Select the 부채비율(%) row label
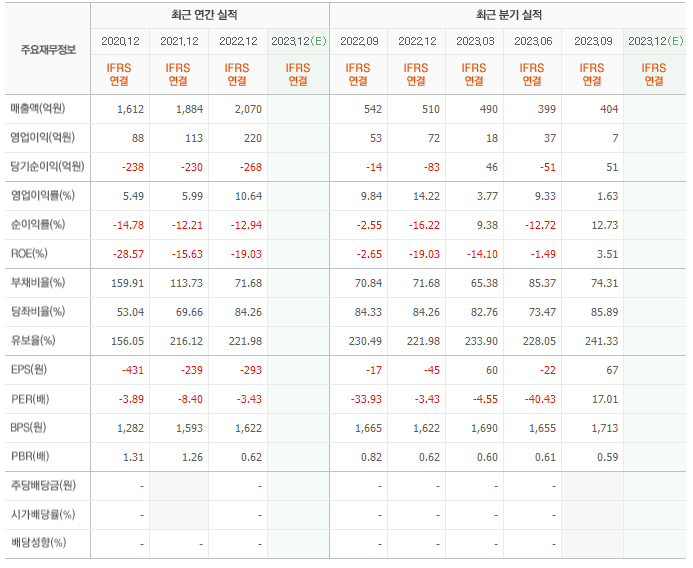This screenshot has height=568, width=693. point(38,282)
